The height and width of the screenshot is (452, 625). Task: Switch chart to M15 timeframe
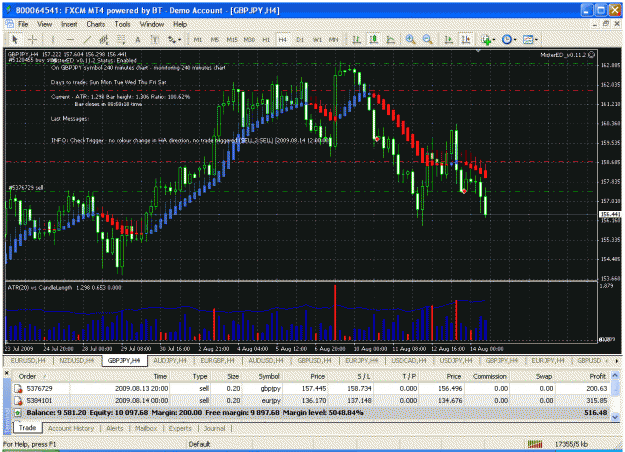pyautogui.click(x=232, y=39)
